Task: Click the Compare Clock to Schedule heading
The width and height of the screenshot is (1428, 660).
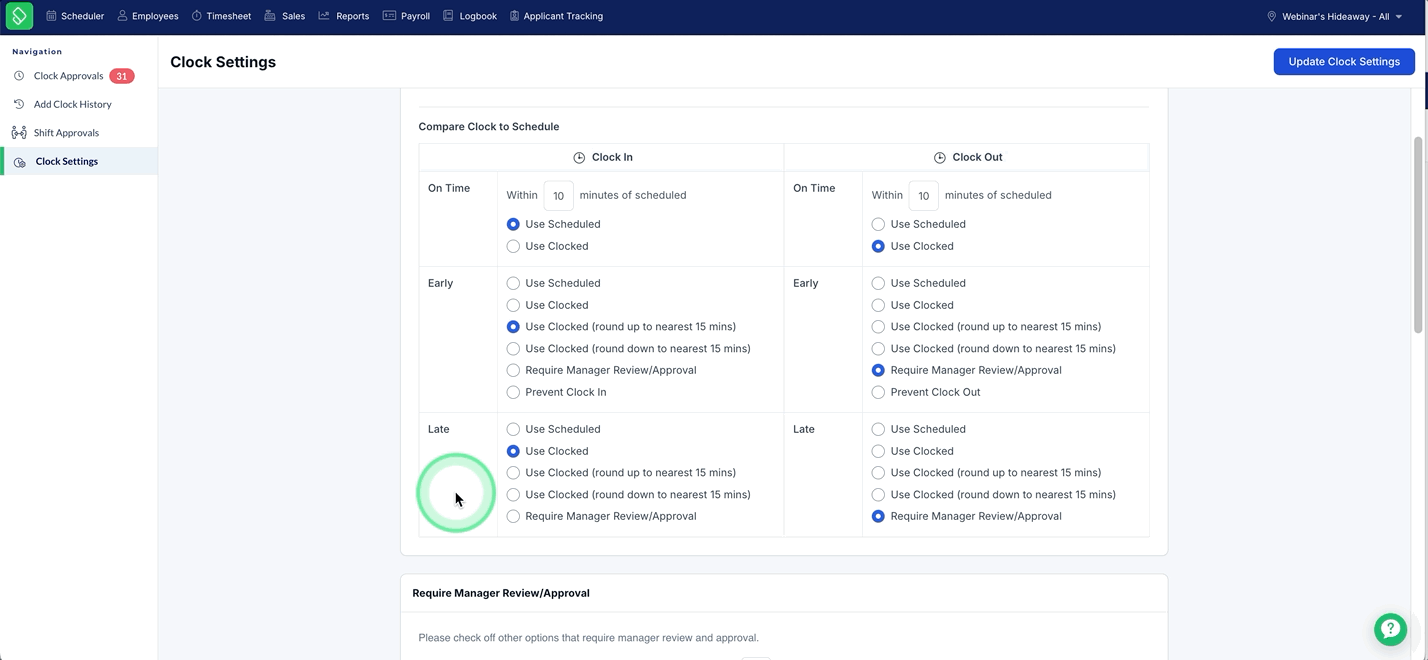Action: pos(489,127)
